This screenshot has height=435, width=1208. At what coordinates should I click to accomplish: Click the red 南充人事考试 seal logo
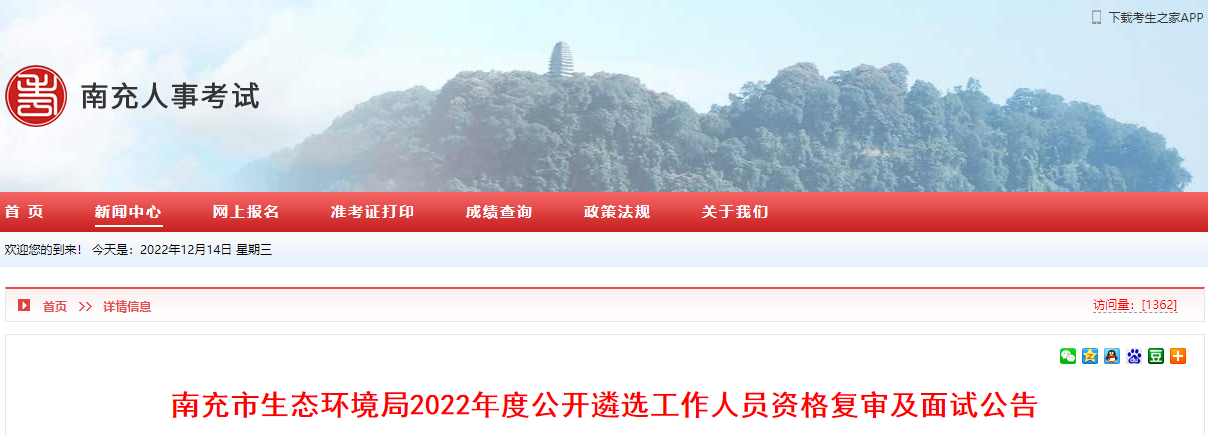tap(36, 96)
